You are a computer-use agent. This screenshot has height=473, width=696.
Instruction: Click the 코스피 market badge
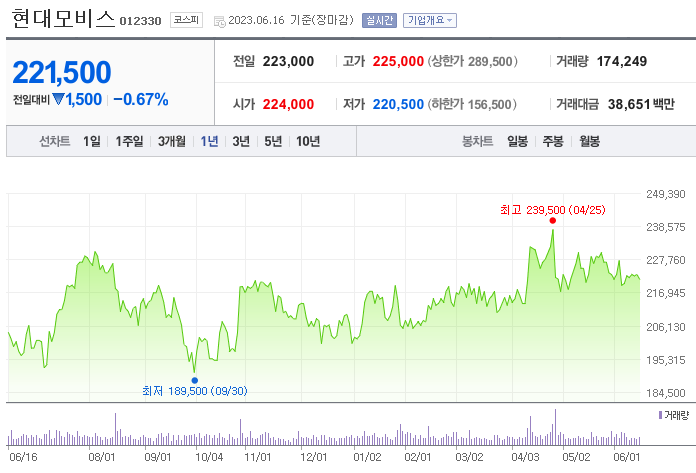(186, 20)
